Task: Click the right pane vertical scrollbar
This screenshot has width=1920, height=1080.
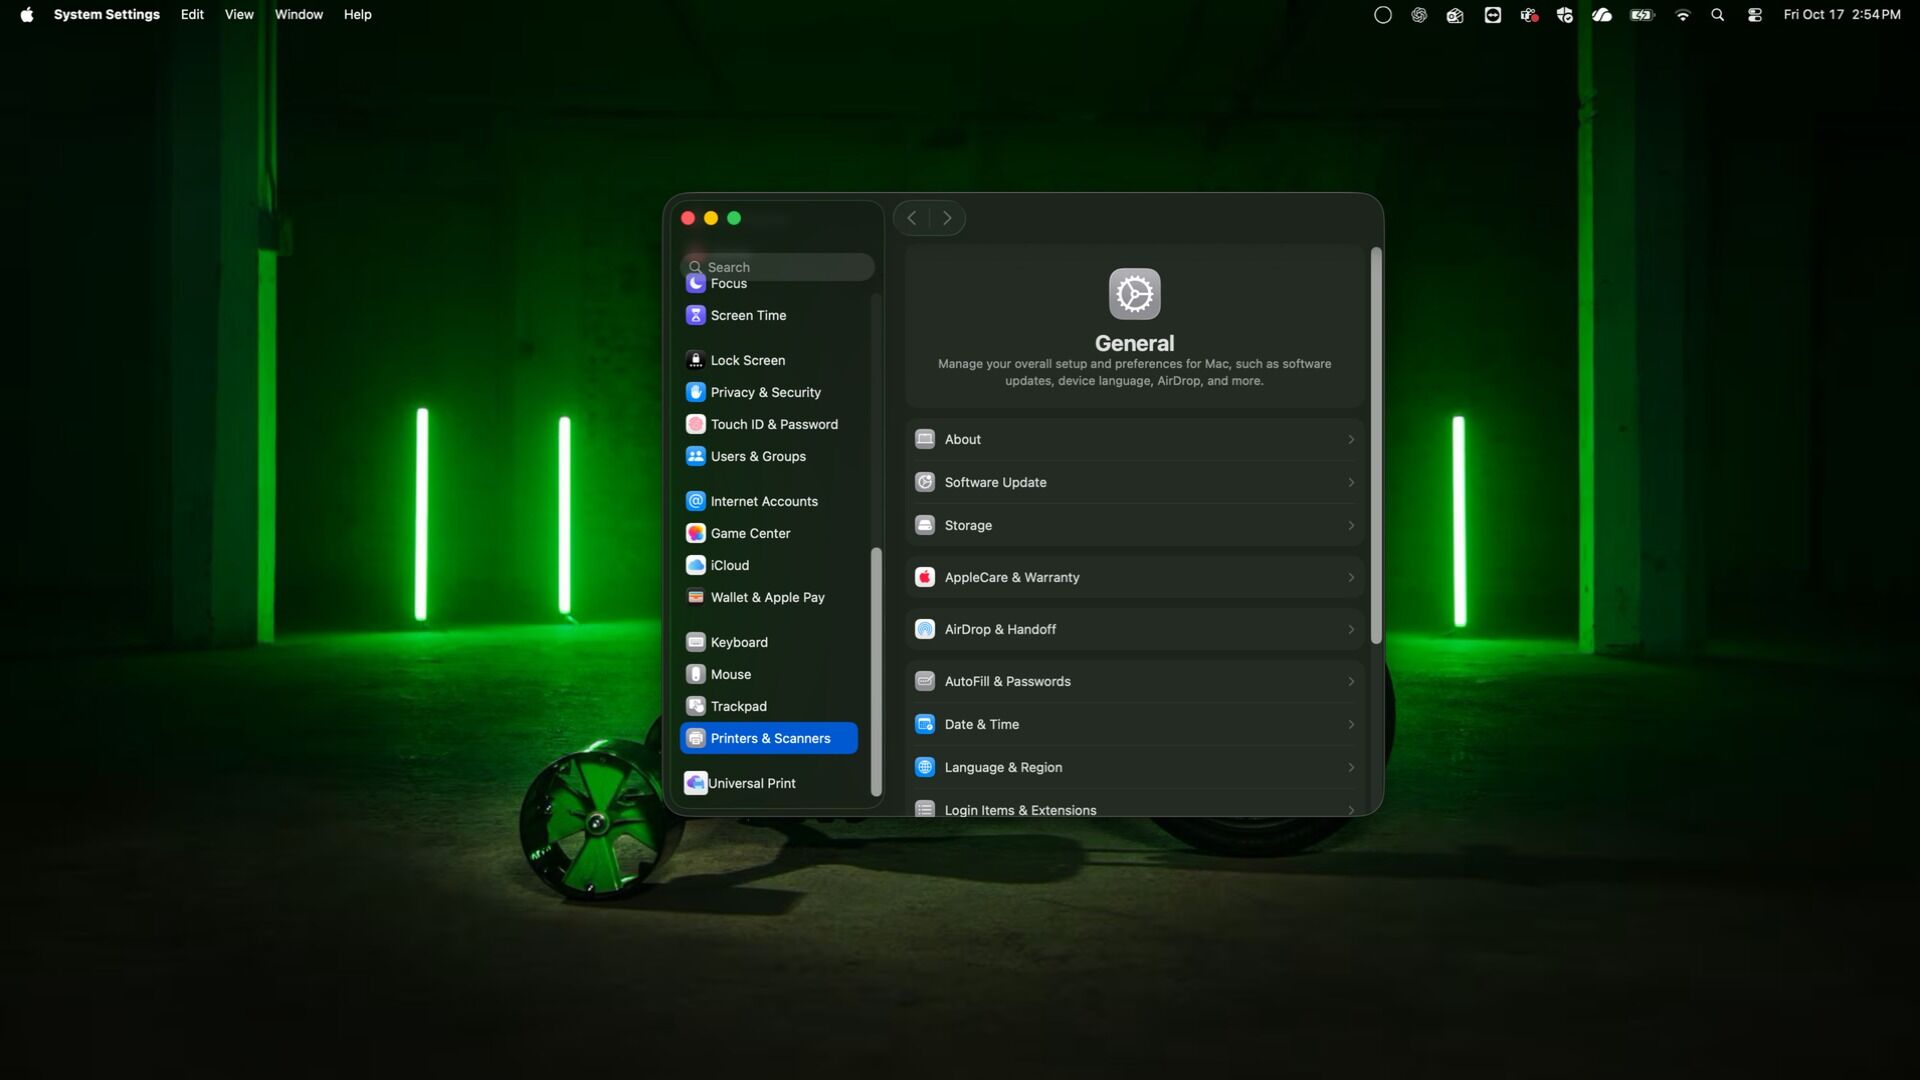Action: point(1376,445)
